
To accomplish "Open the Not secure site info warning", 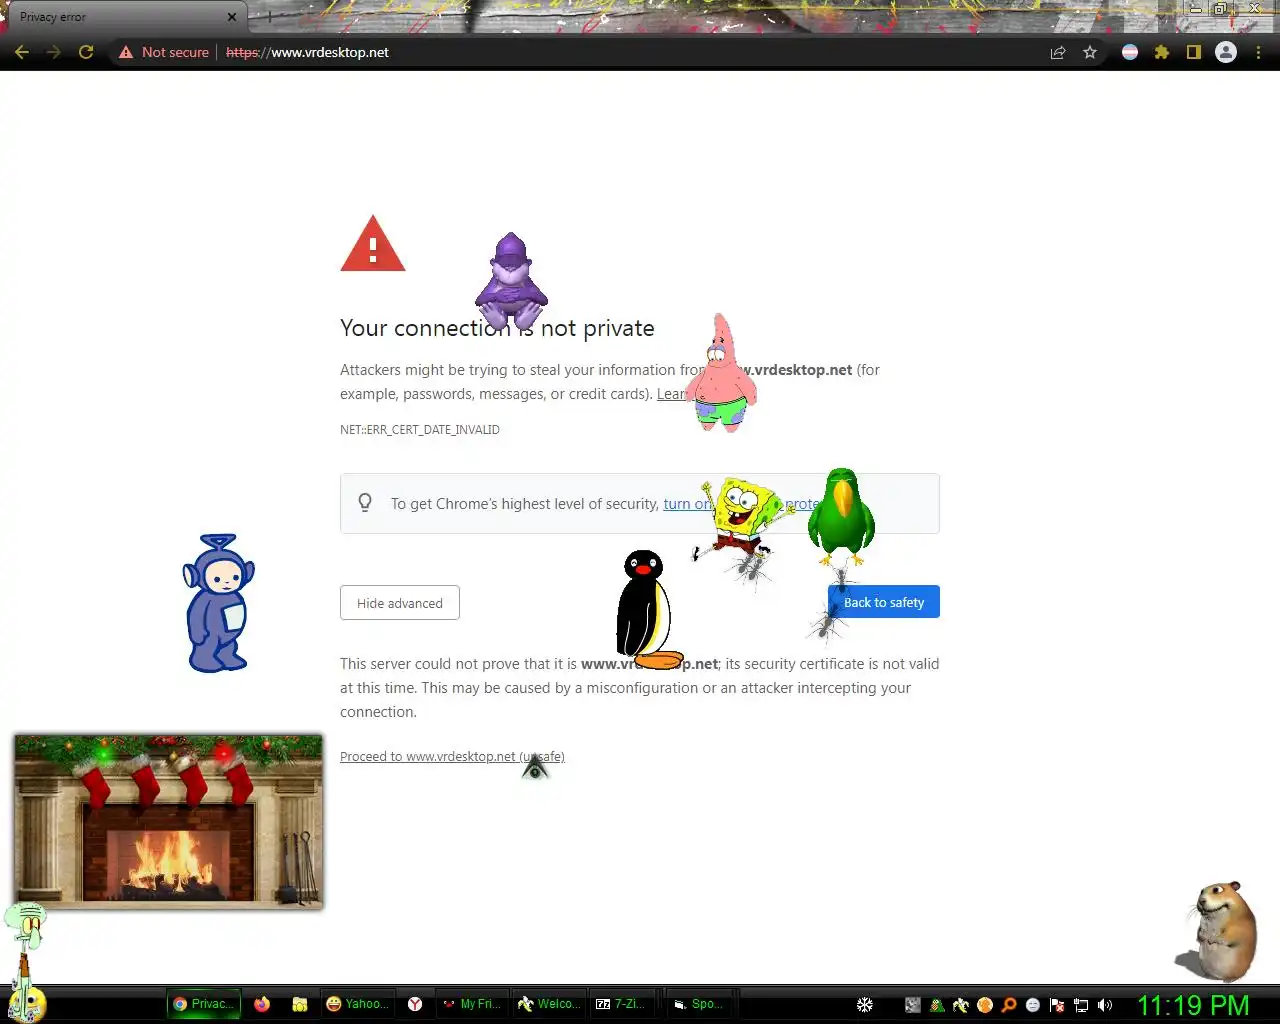I will click(x=164, y=52).
